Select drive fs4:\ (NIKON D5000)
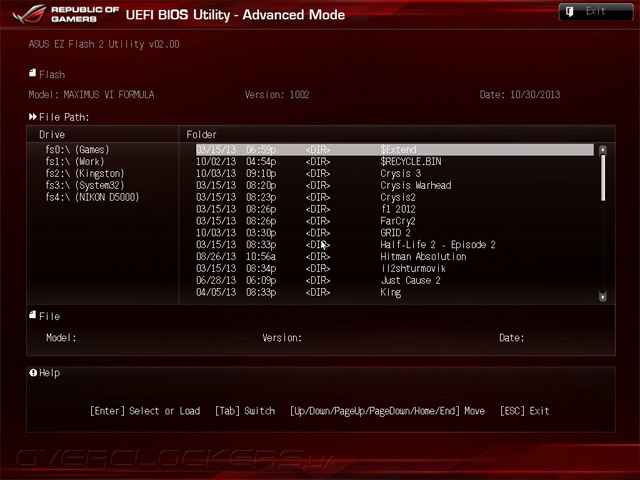Image resolution: width=640 pixels, height=480 pixels. (x=92, y=197)
